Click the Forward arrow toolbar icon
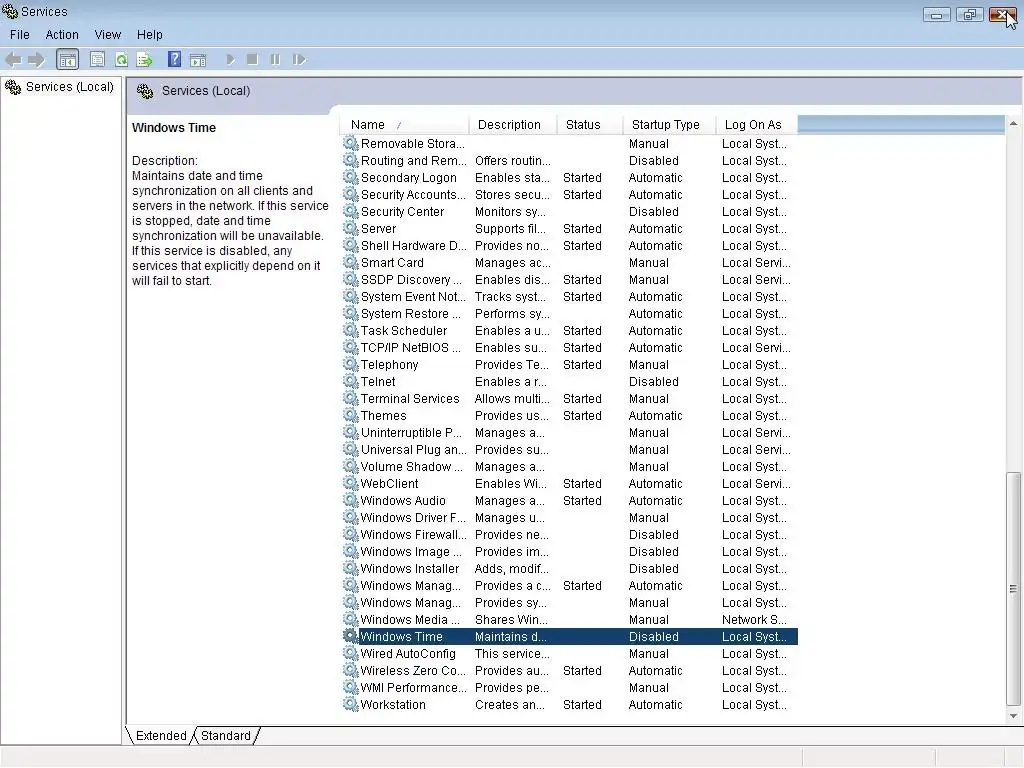The width and height of the screenshot is (1024, 768). point(36,60)
